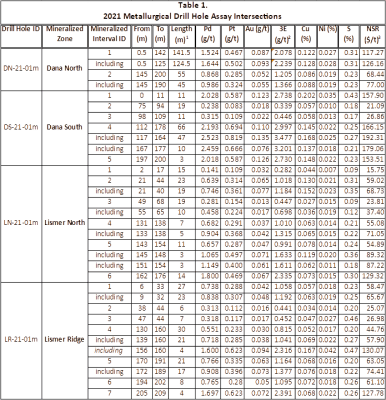The height and width of the screenshot is (400, 386).
Task: Click the NSR value 74.41
Action: [375, 372]
